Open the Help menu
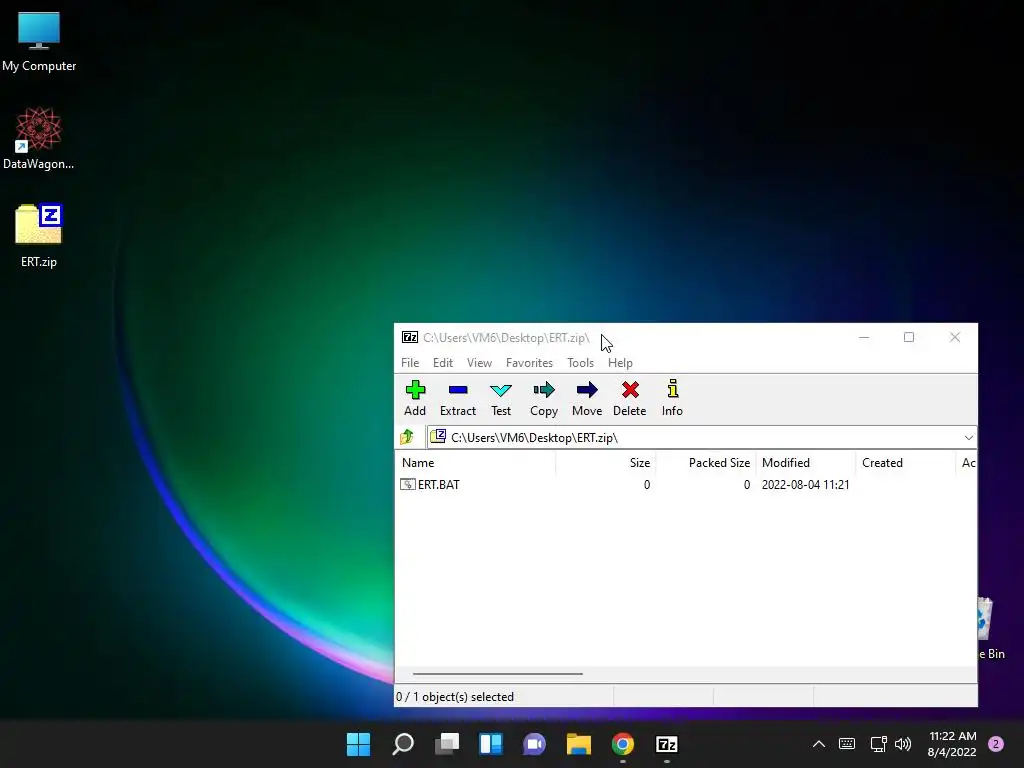Image resolution: width=1024 pixels, height=768 pixels. [x=620, y=362]
